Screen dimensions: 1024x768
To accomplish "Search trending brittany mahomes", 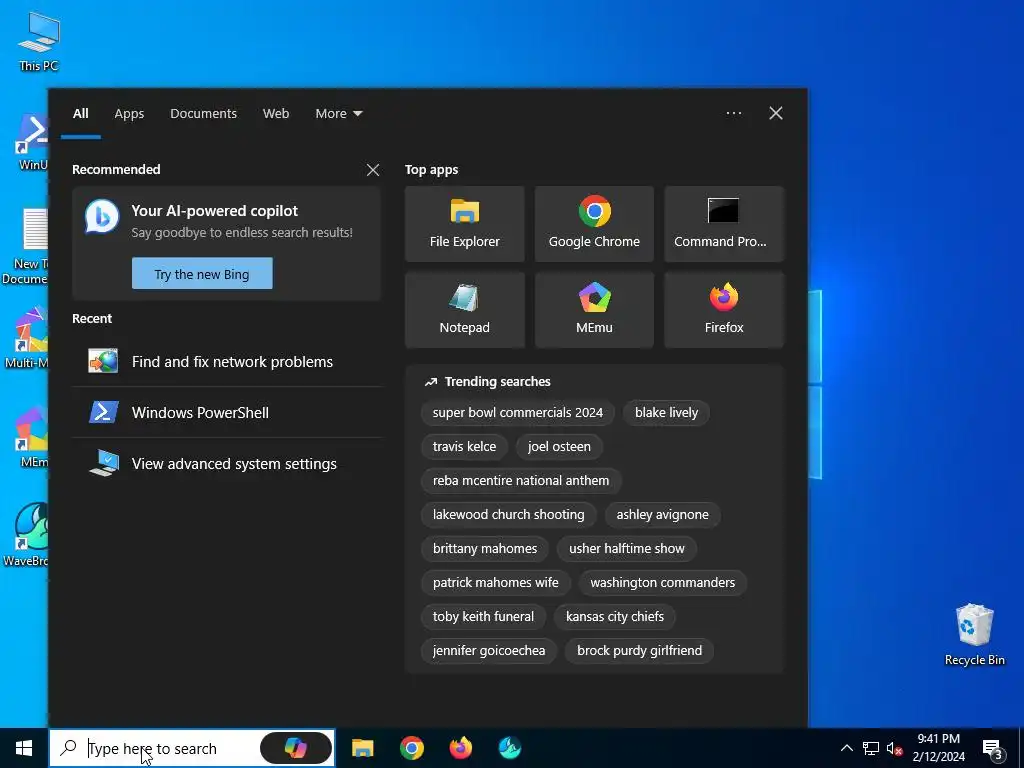I will tap(485, 548).
